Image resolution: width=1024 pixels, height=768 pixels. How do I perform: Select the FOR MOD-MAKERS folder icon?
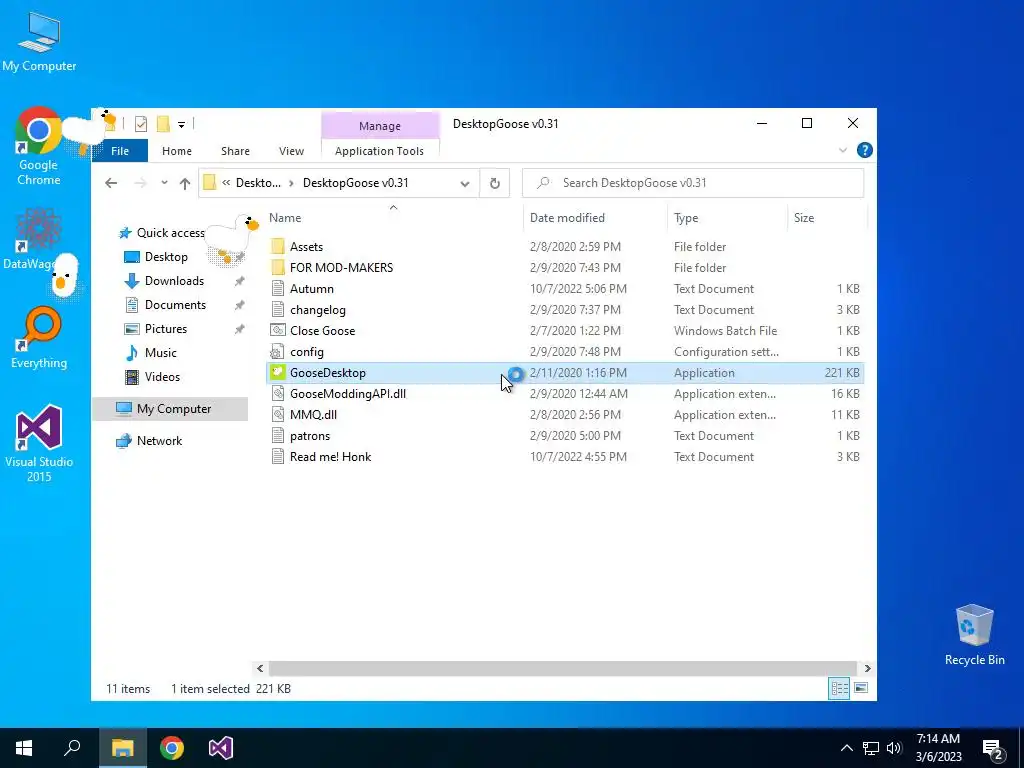[278, 267]
